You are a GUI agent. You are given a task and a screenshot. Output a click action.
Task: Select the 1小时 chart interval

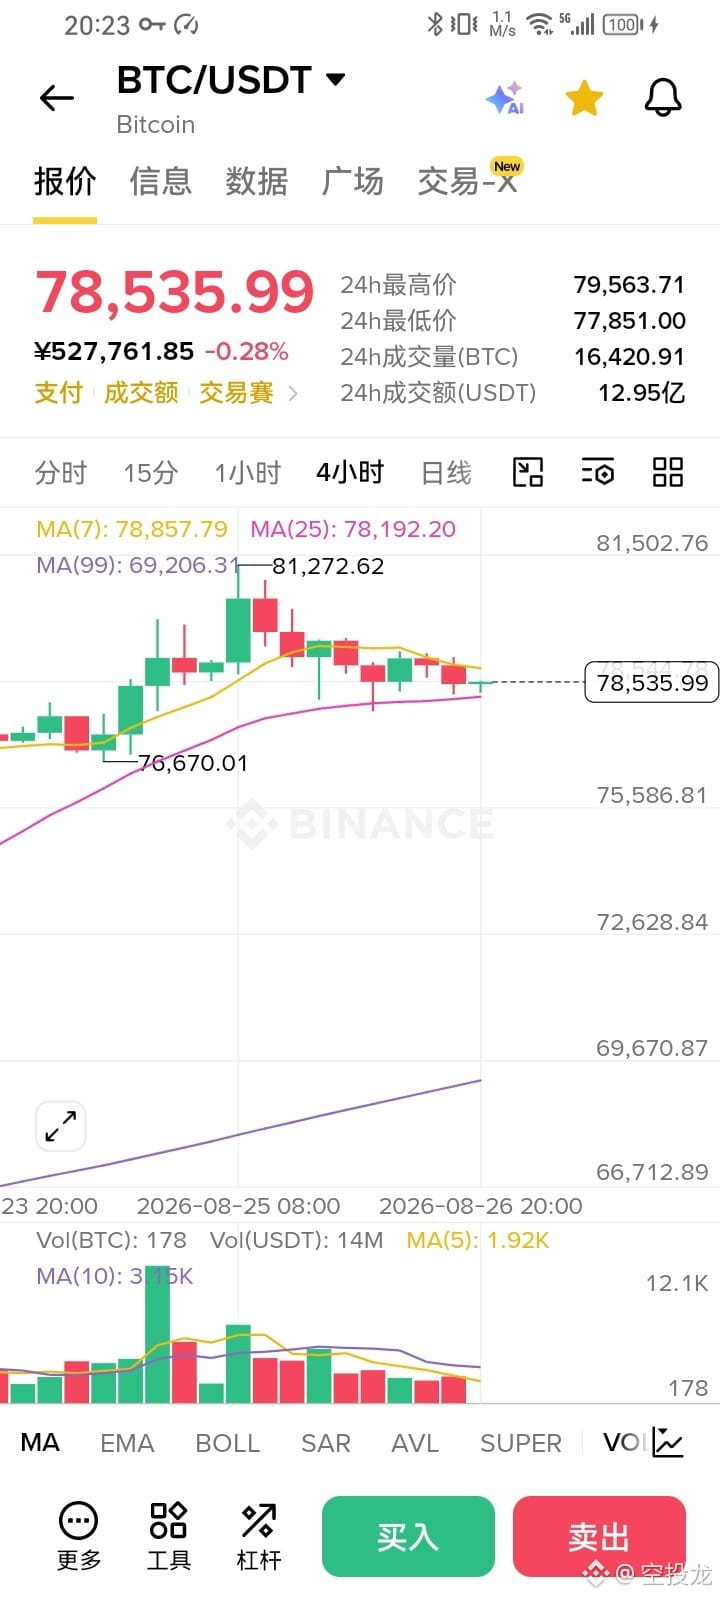coord(247,472)
